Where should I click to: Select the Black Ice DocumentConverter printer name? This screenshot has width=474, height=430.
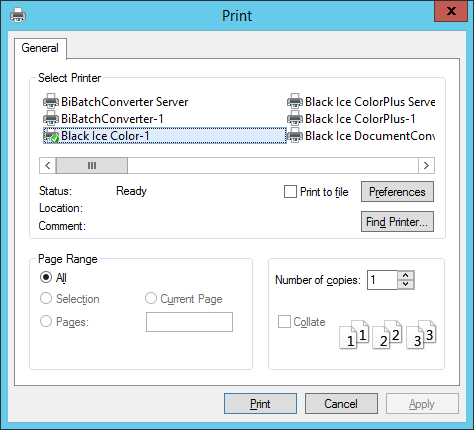click(x=370, y=136)
